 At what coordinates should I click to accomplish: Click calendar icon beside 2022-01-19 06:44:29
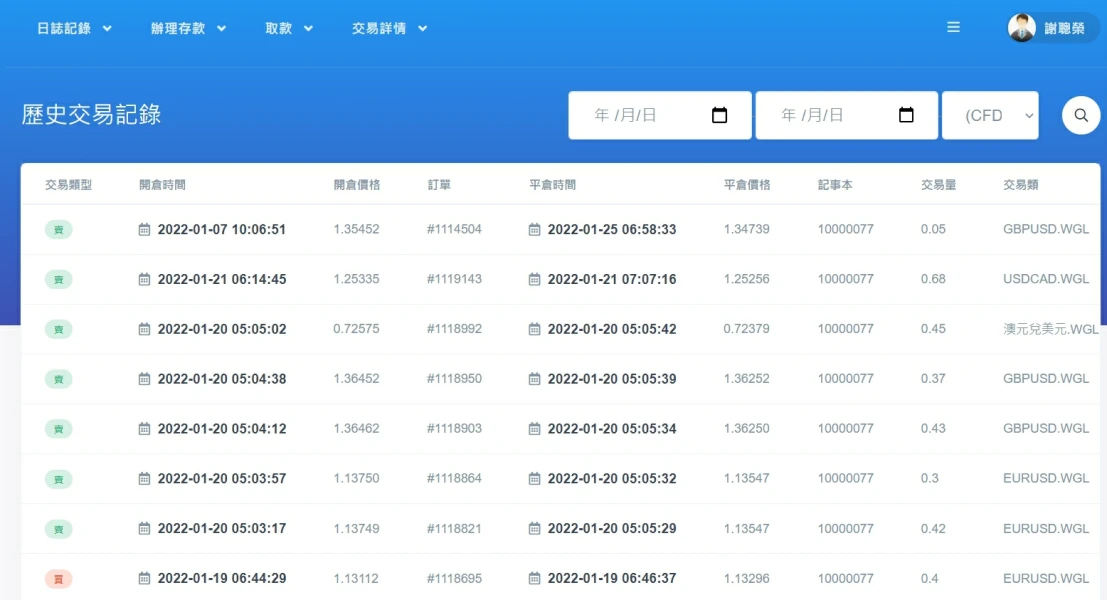tap(145, 578)
